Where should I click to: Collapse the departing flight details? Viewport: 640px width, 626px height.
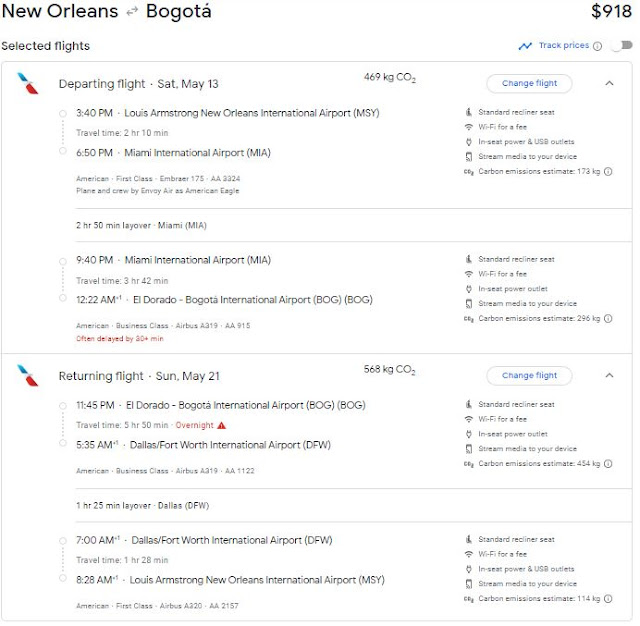(609, 83)
